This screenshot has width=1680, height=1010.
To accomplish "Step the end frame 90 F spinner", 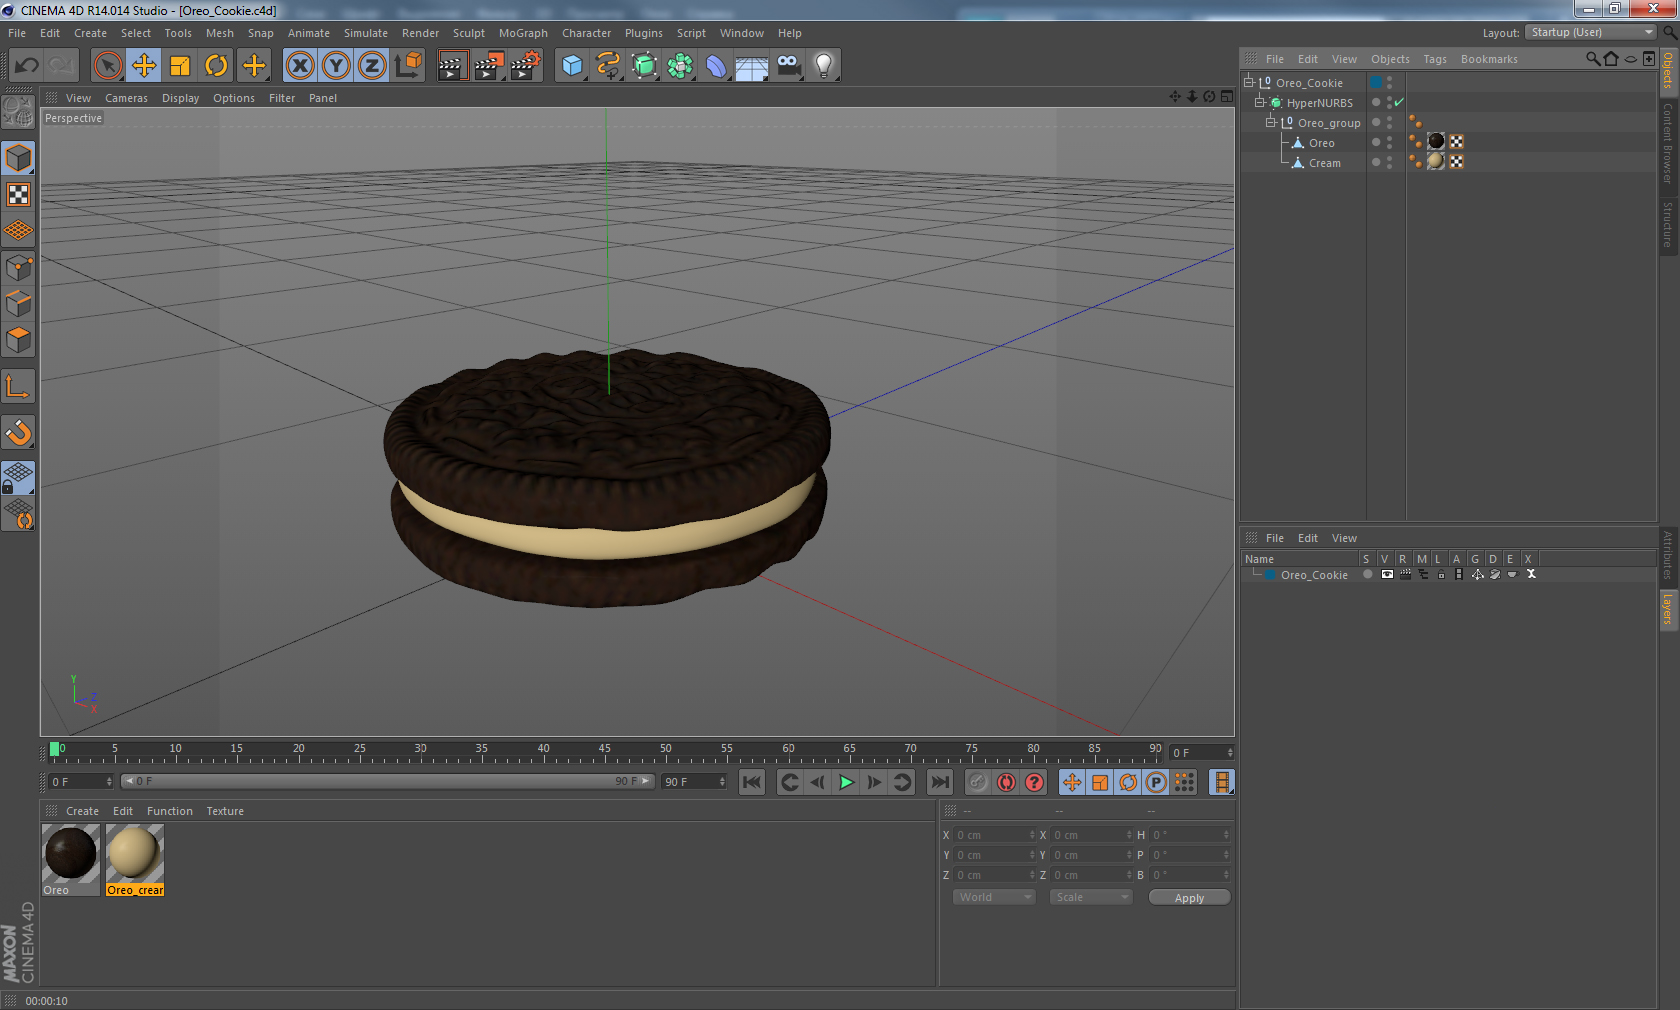I will point(722,782).
